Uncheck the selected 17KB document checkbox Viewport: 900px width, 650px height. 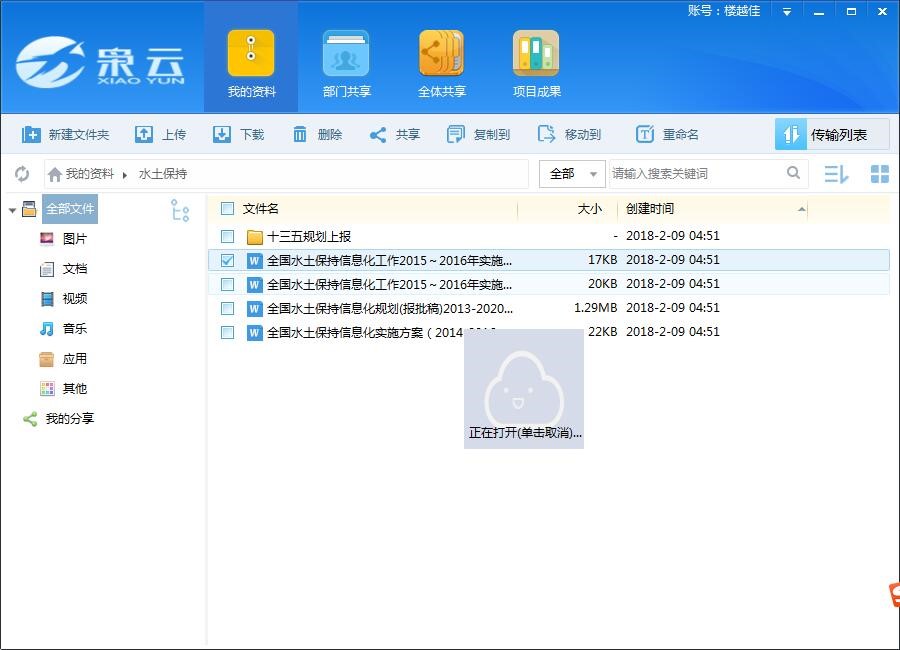point(227,260)
